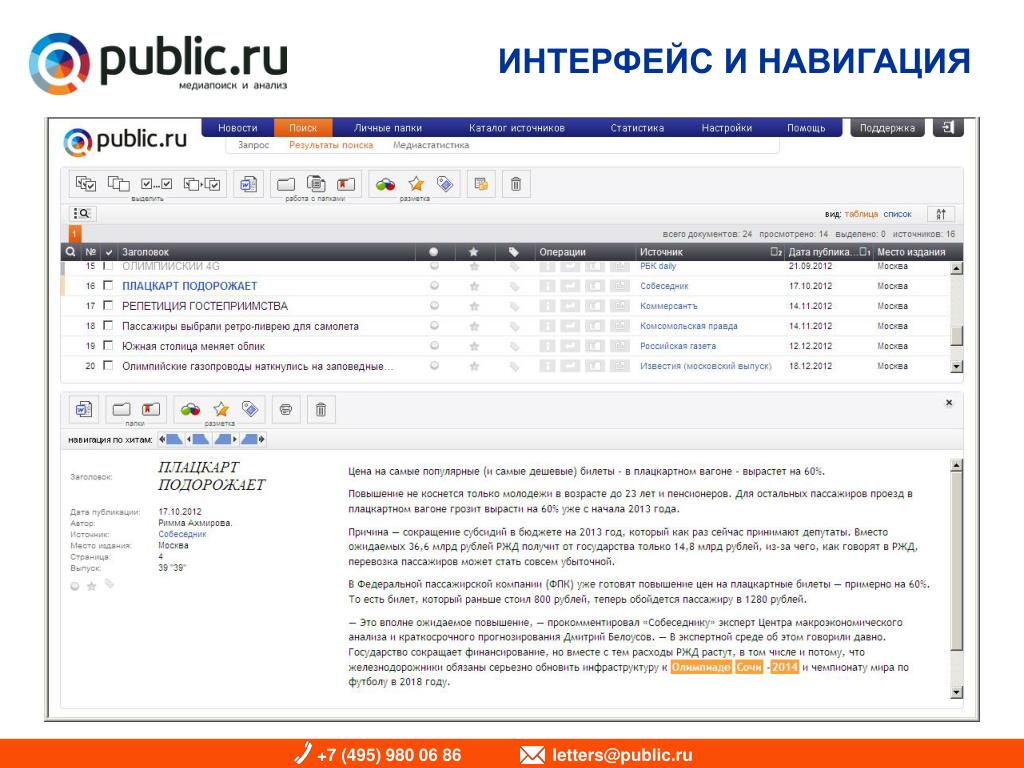Select checkbox for Олимпийские газопроводы row

click(x=108, y=366)
